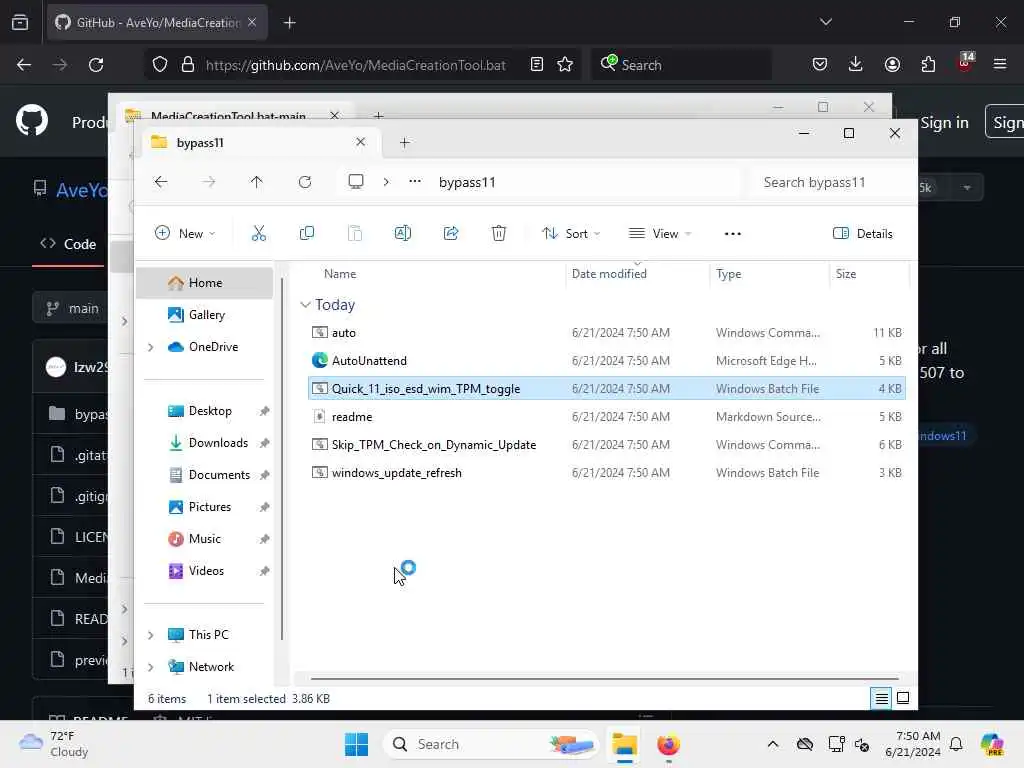Reload the page in Firefox
Viewport: 1024px width, 768px height.
pyautogui.click(x=96, y=65)
